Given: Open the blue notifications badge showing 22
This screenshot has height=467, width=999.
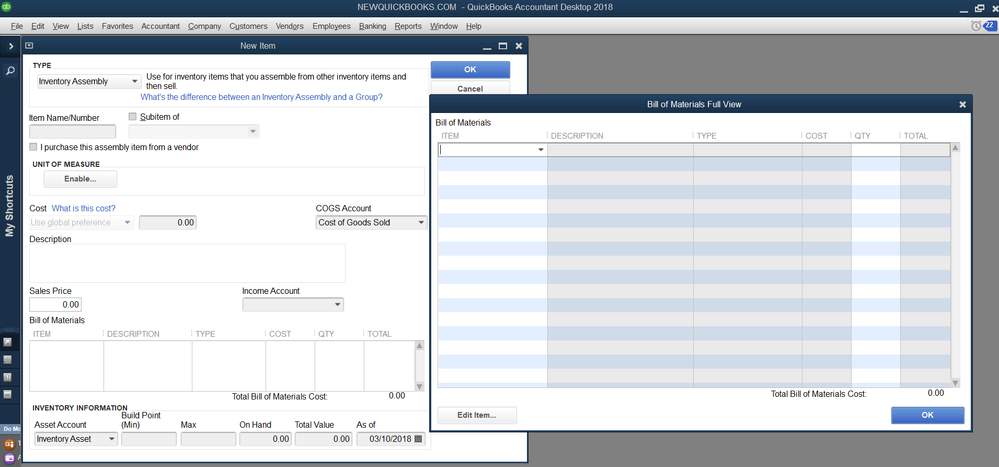Looking at the screenshot, I should coord(990,26).
